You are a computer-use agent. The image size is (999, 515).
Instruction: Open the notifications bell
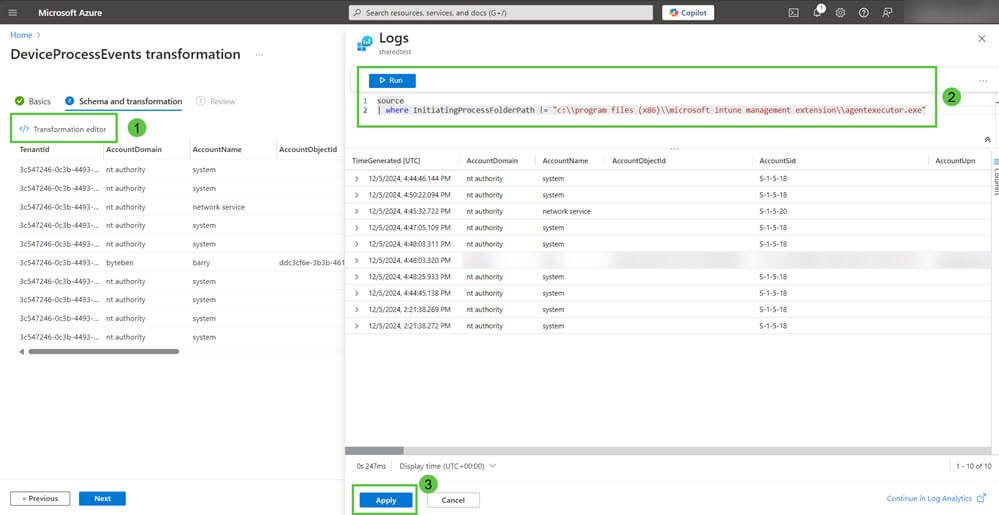point(817,13)
